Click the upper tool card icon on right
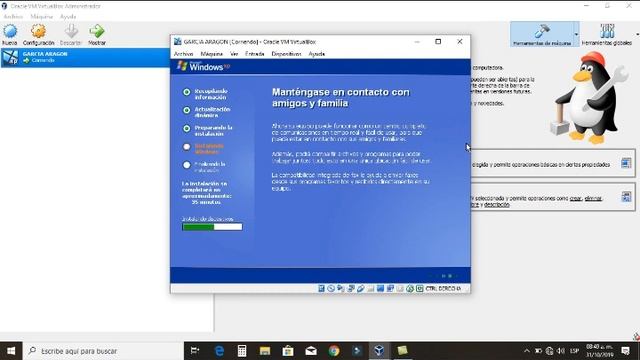This screenshot has height=360, width=640. 626,163
